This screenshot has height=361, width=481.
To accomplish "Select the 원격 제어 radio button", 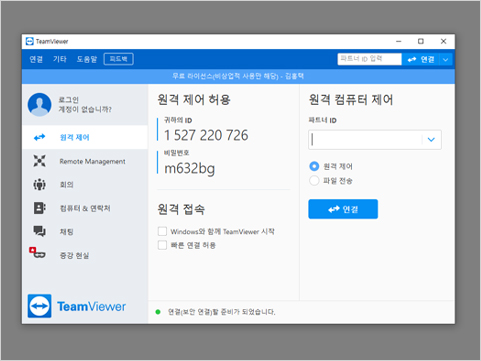I will tap(314, 166).
